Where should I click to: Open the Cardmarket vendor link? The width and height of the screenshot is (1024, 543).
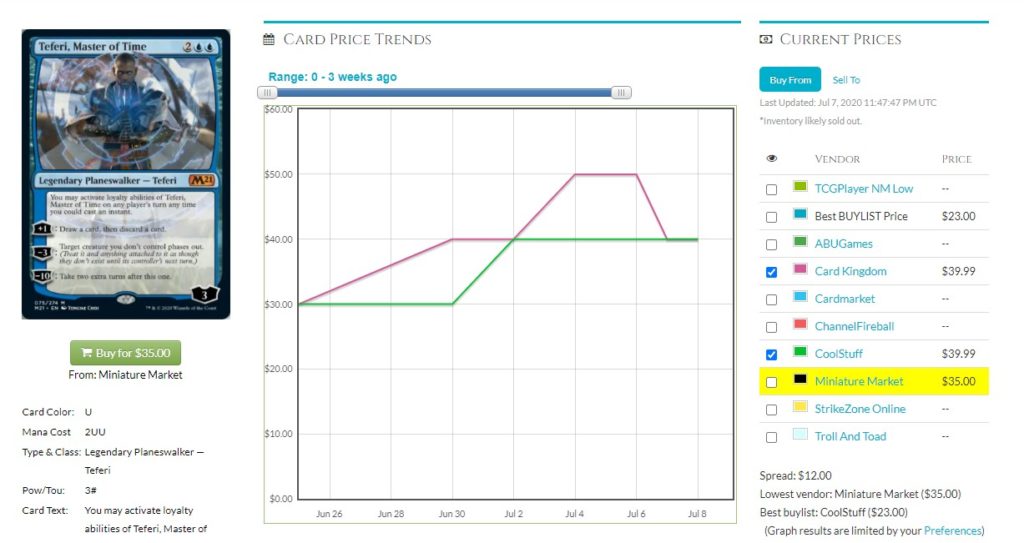[x=844, y=299]
